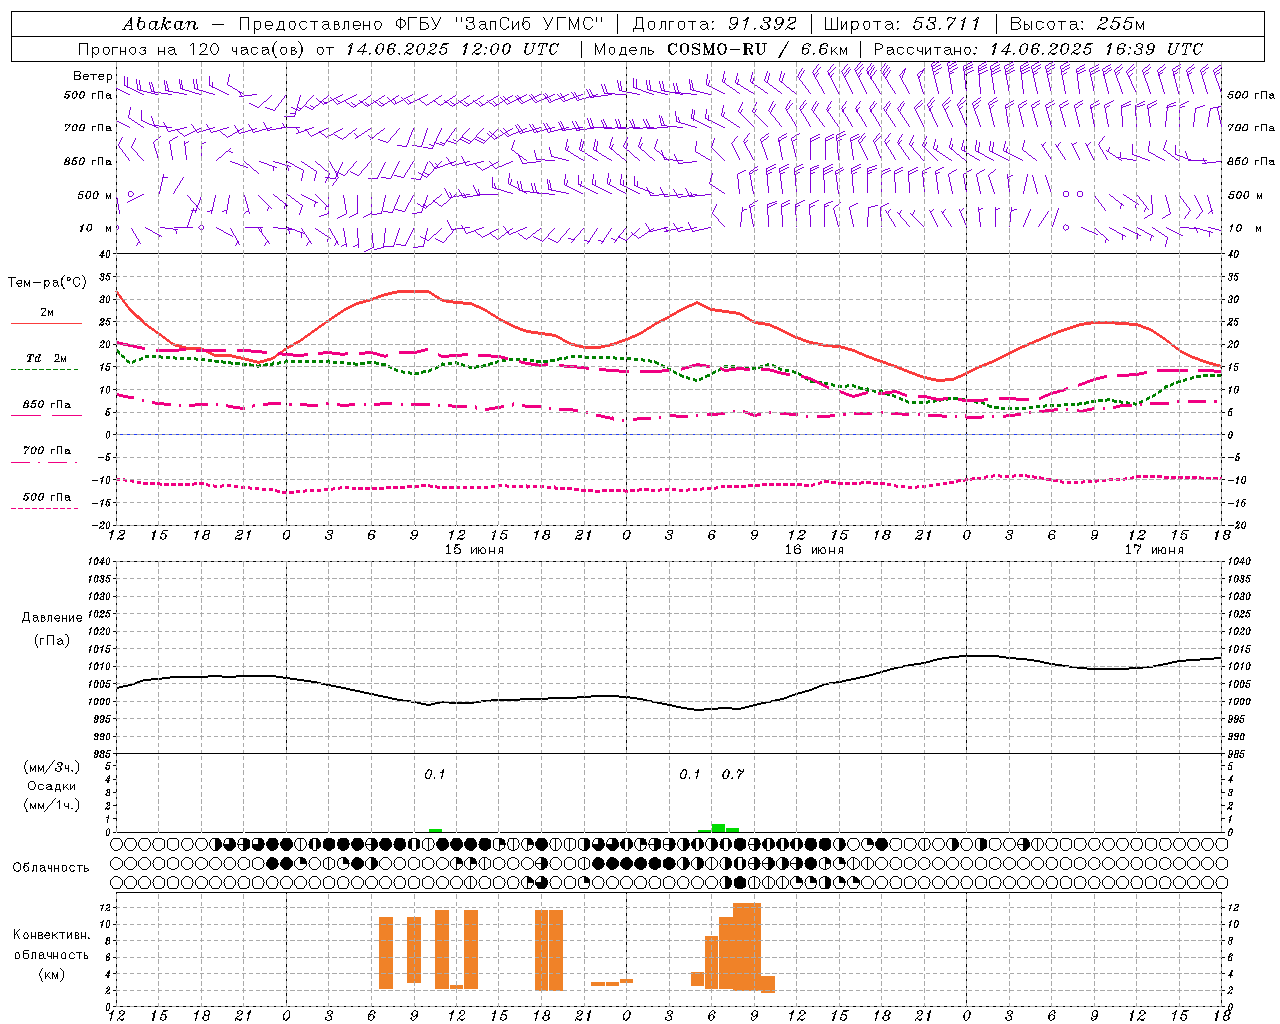Click the computed time 14.06.2025 16:39 UTC

[1096, 49]
